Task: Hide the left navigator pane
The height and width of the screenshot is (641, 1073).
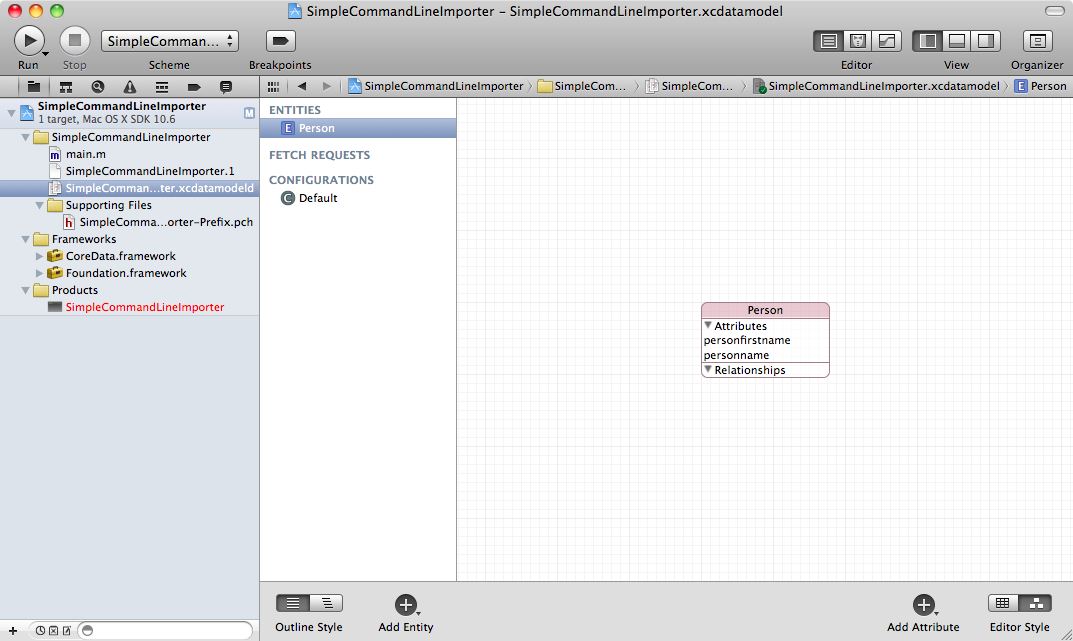Action: 928,41
